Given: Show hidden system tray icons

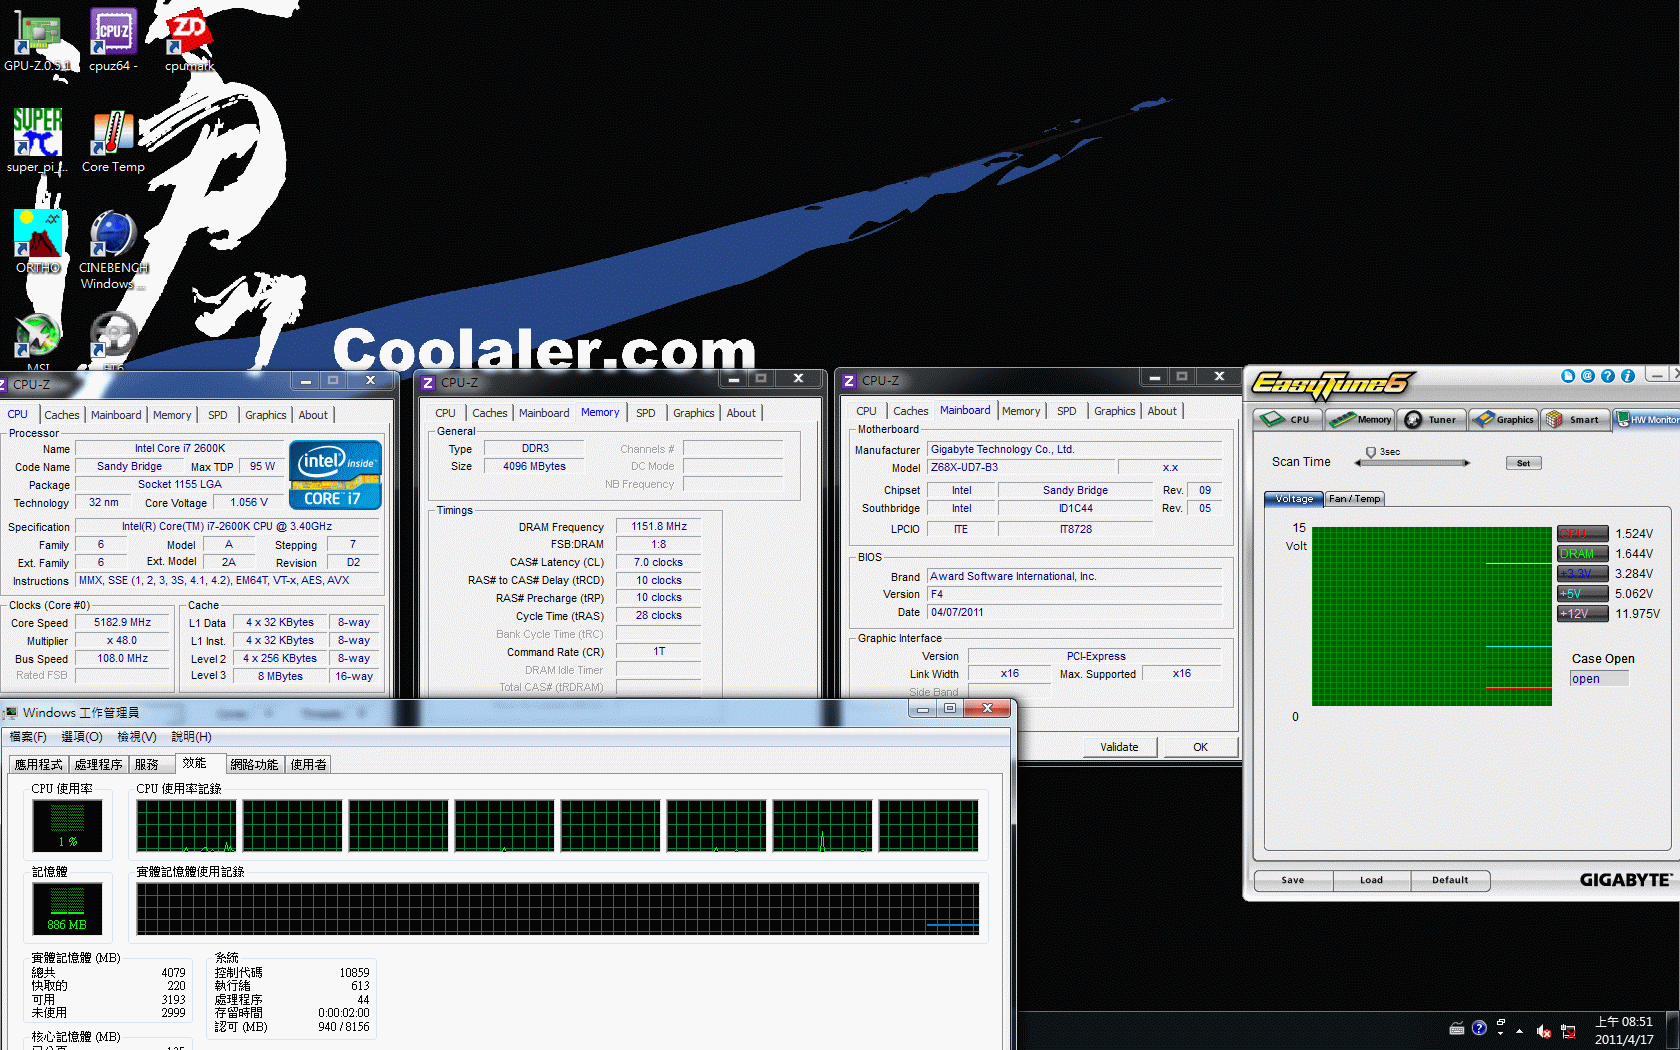Looking at the screenshot, I should [1520, 1031].
